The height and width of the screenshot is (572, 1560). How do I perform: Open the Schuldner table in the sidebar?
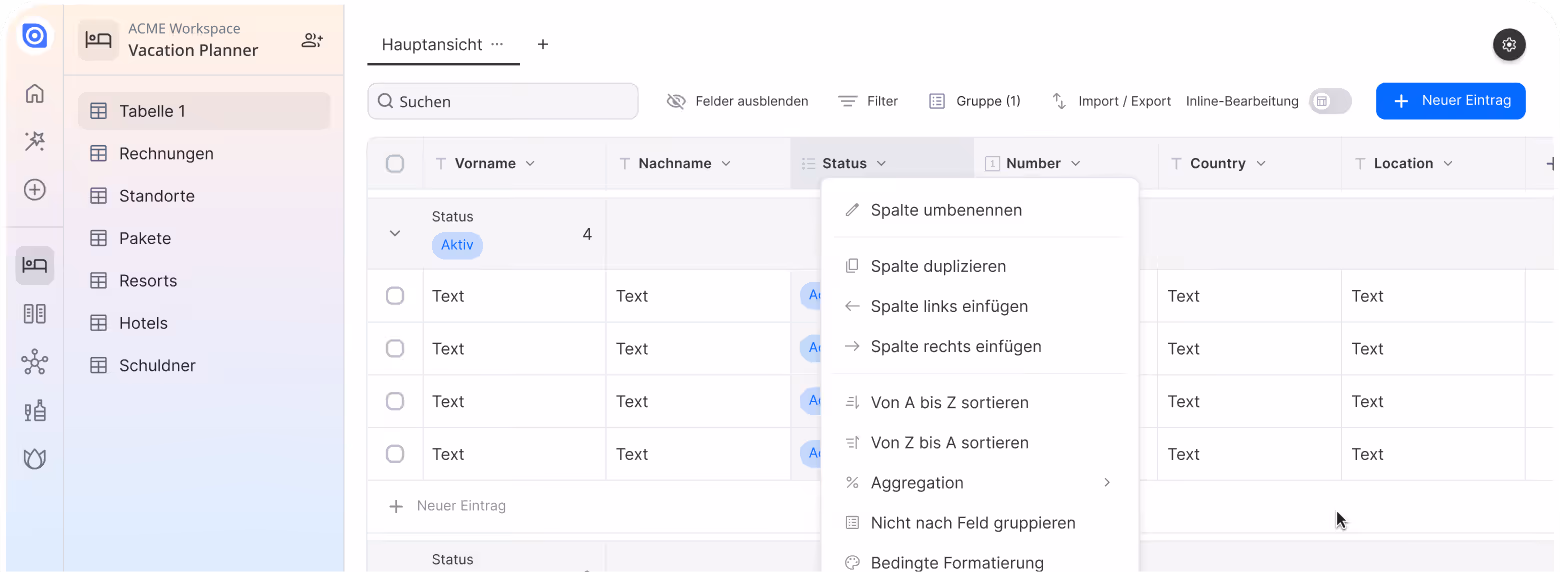(204, 365)
